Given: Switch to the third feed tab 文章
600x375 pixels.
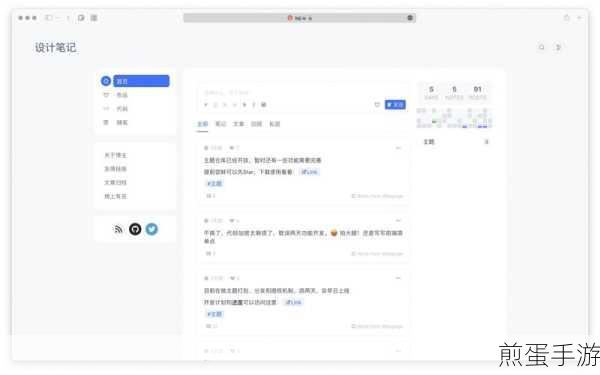Looking at the screenshot, I should point(239,124).
